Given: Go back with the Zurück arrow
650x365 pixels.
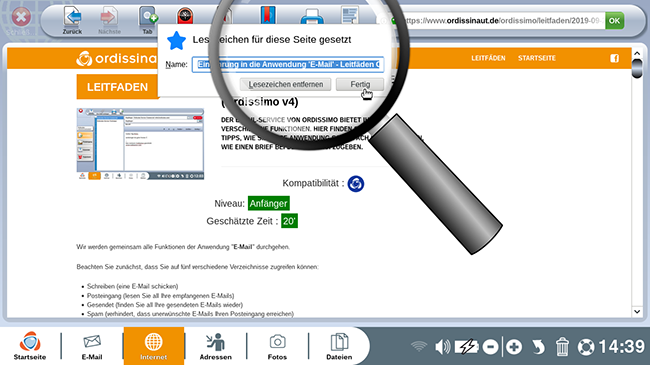Looking at the screenshot, I should coord(73,20).
